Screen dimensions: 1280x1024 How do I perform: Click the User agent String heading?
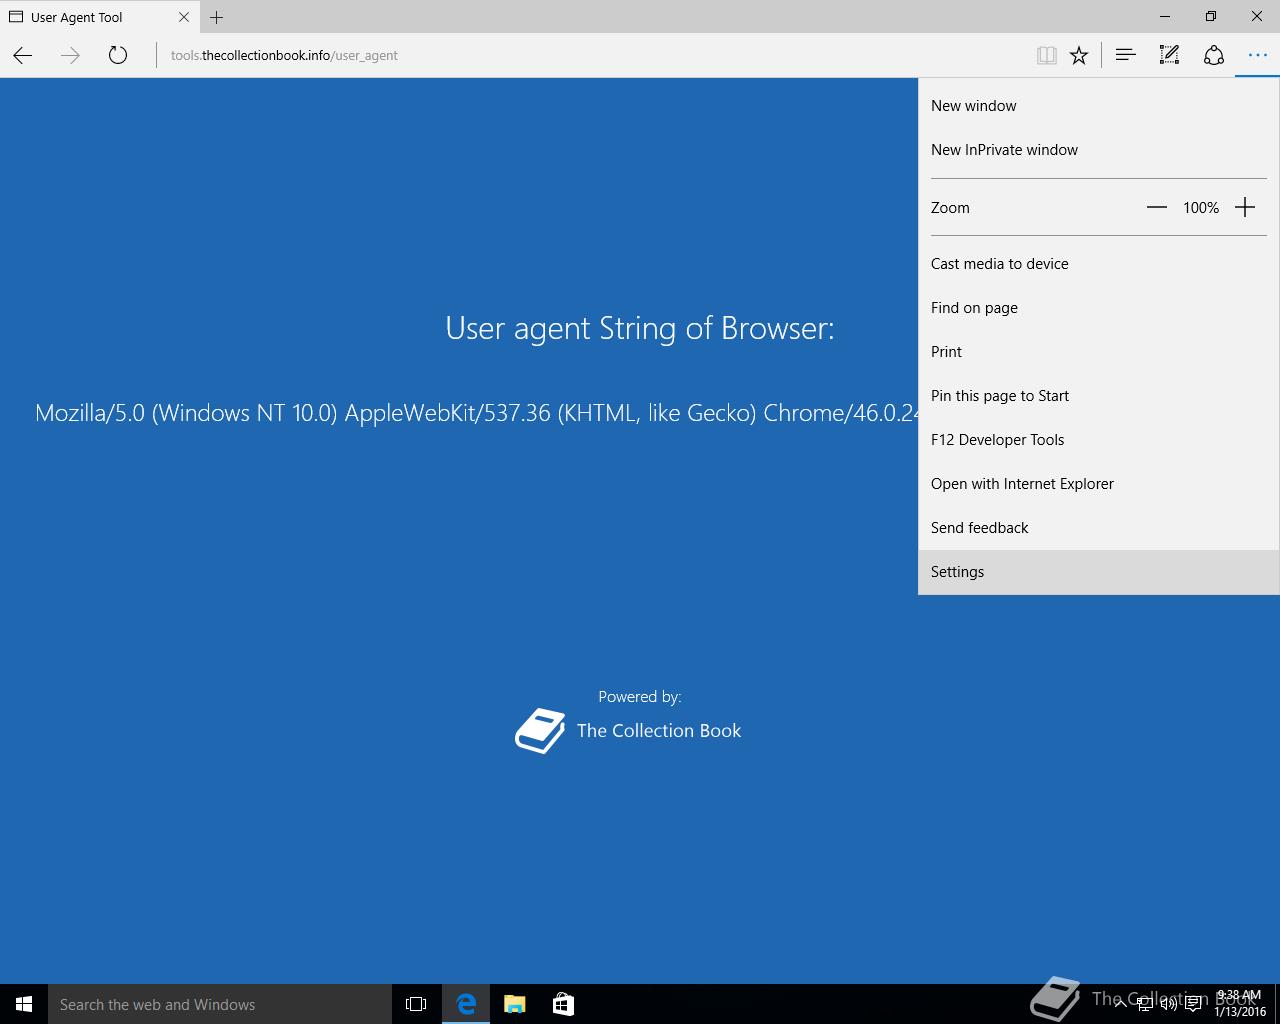tap(640, 328)
